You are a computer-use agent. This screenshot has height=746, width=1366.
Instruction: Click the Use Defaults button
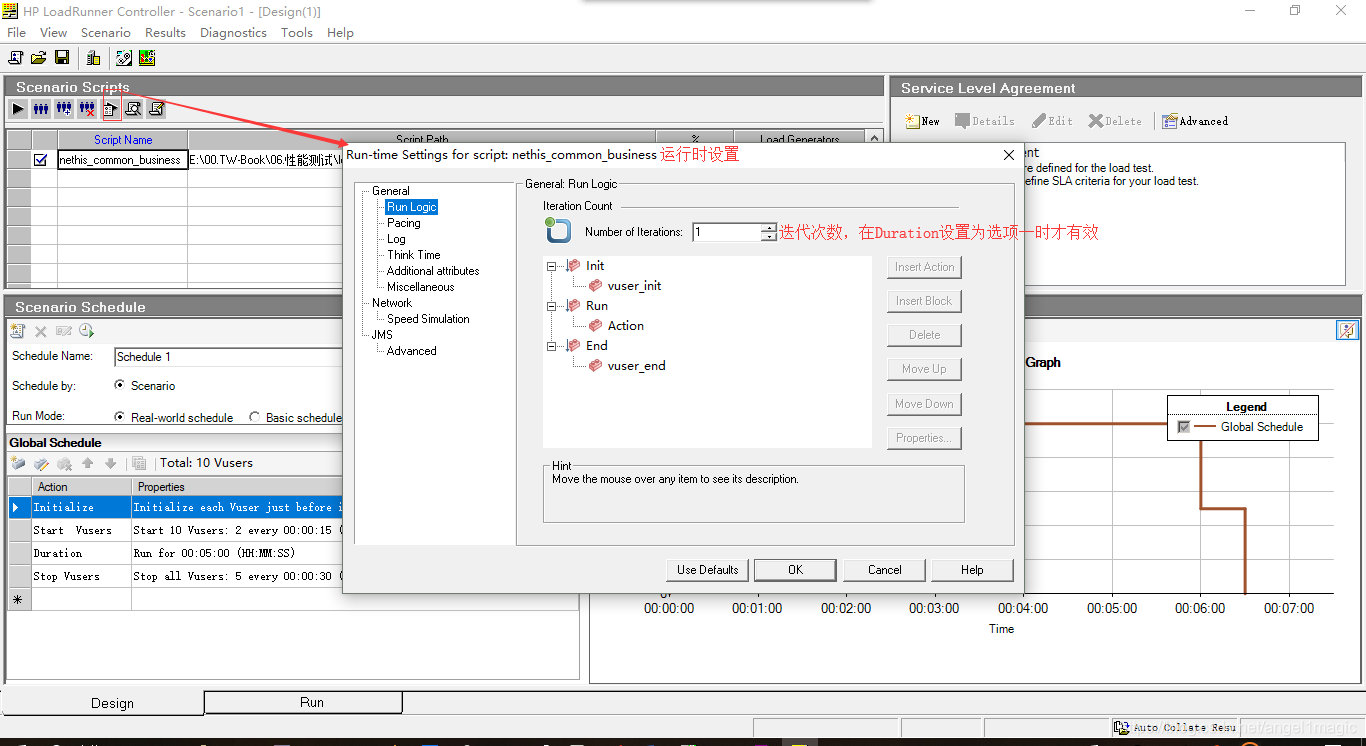pos(708,570)
